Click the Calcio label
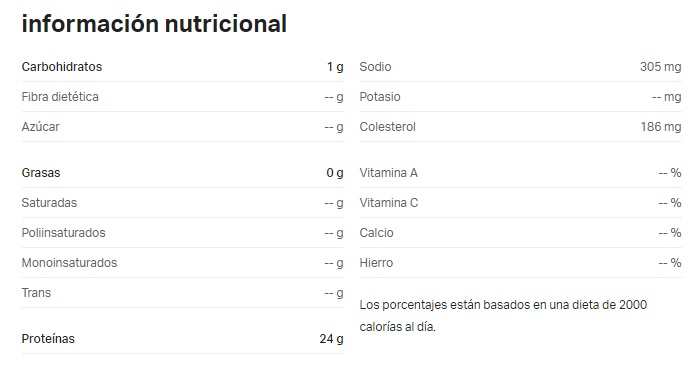 click(376, 233)
